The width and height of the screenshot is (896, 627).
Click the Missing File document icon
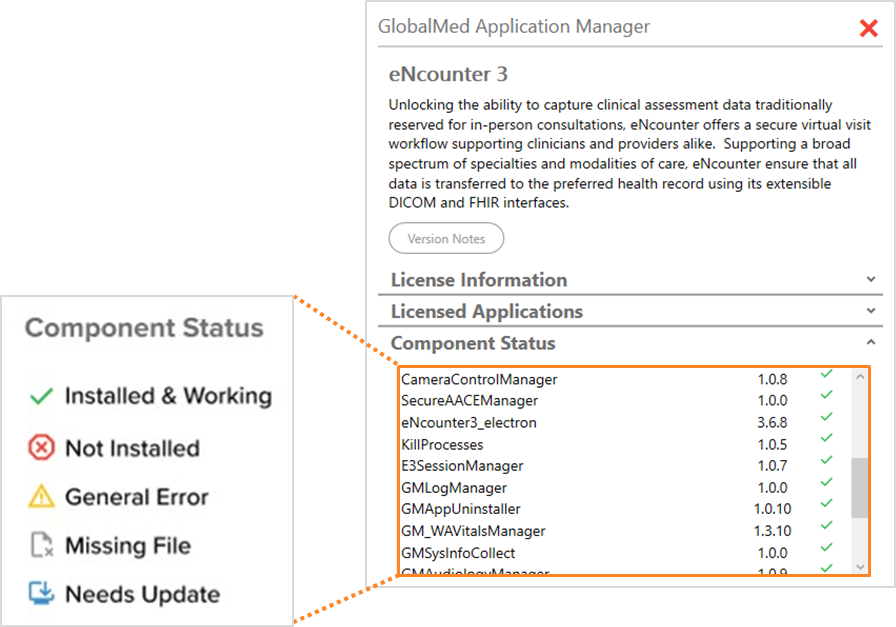[41, 545]
